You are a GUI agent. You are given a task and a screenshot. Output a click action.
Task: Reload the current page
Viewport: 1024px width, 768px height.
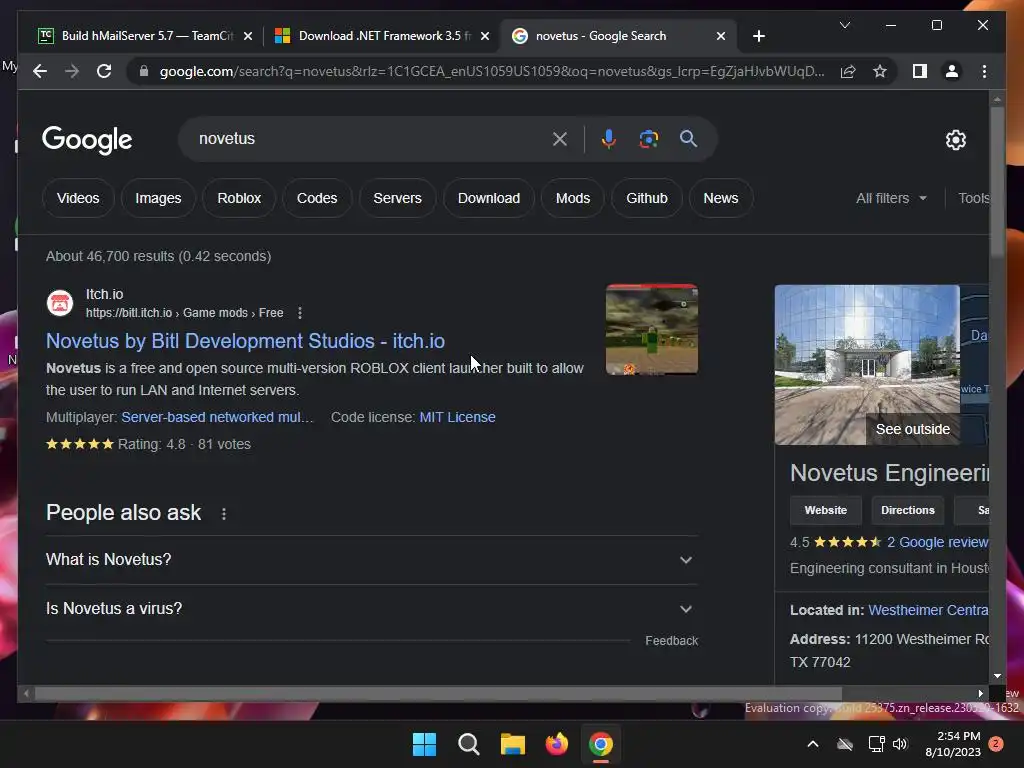tap(104, 71)
